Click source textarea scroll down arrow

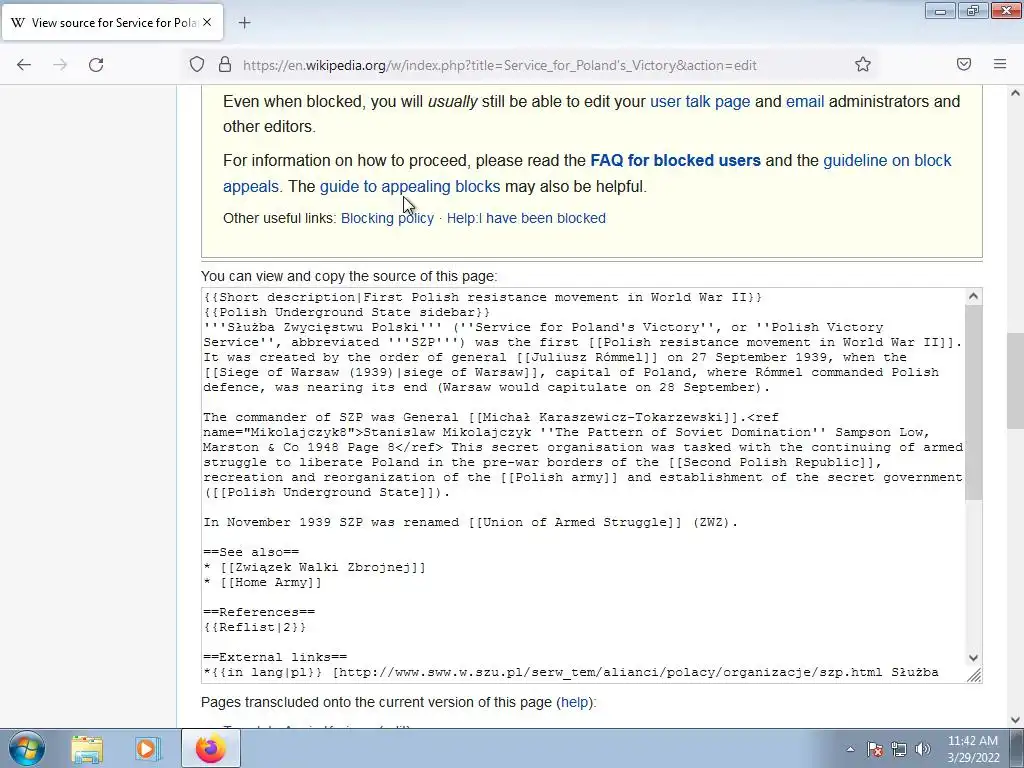coord(973,658)
